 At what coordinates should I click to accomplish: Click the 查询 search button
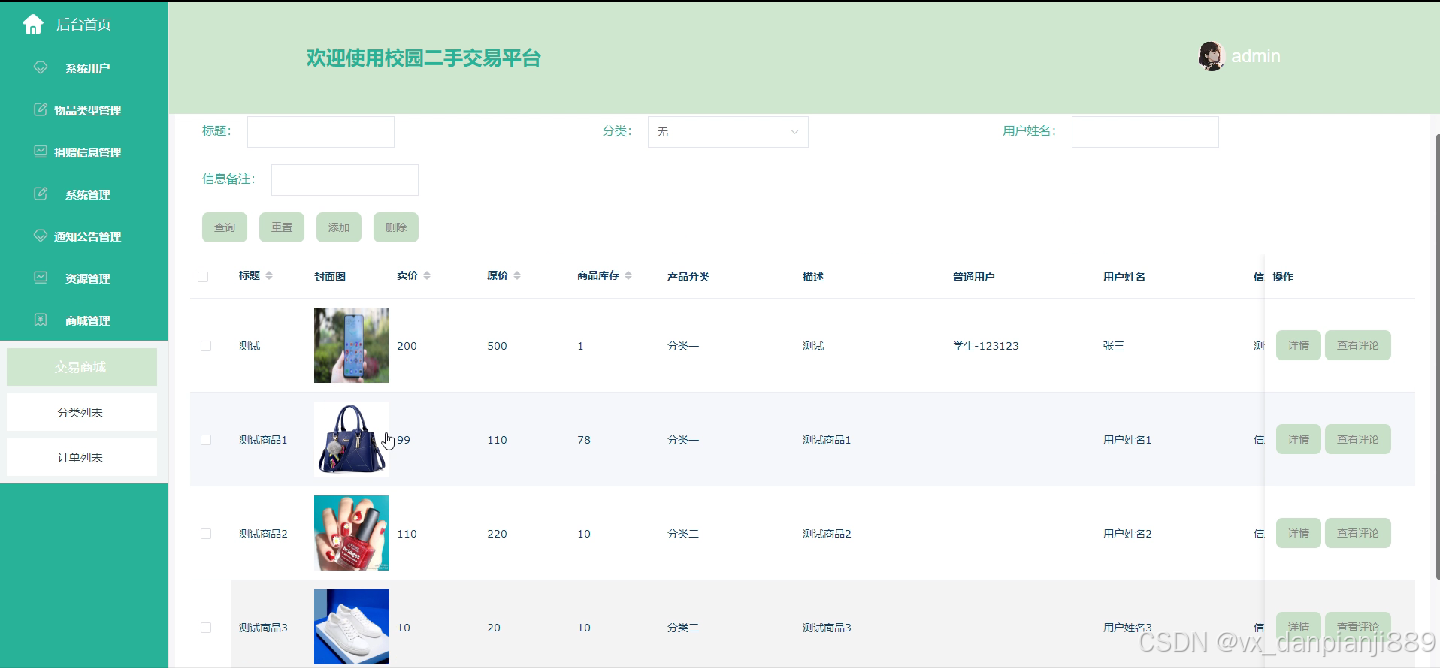pyautogui.click(x=224, y=227)
